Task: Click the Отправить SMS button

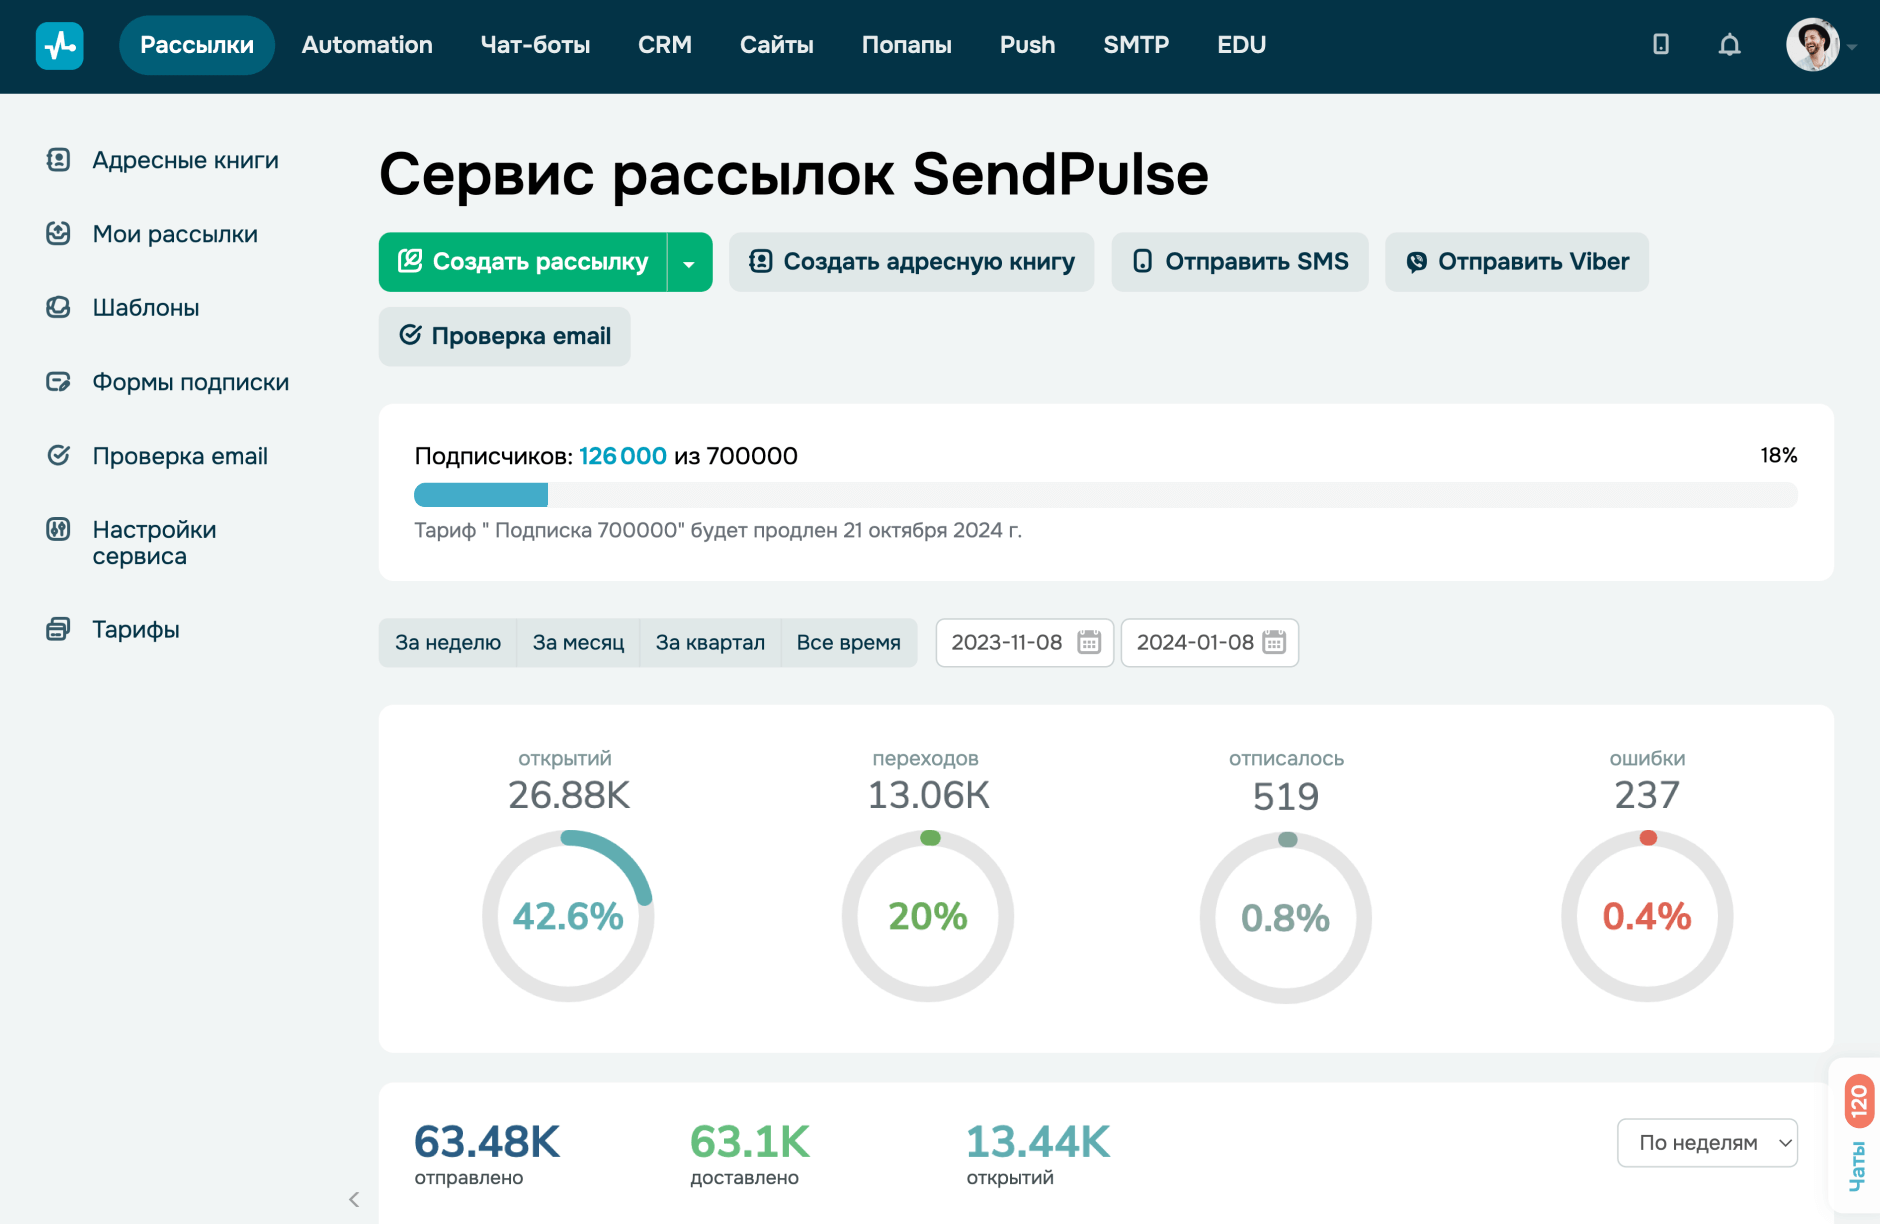Action: tap(1240, 263)
